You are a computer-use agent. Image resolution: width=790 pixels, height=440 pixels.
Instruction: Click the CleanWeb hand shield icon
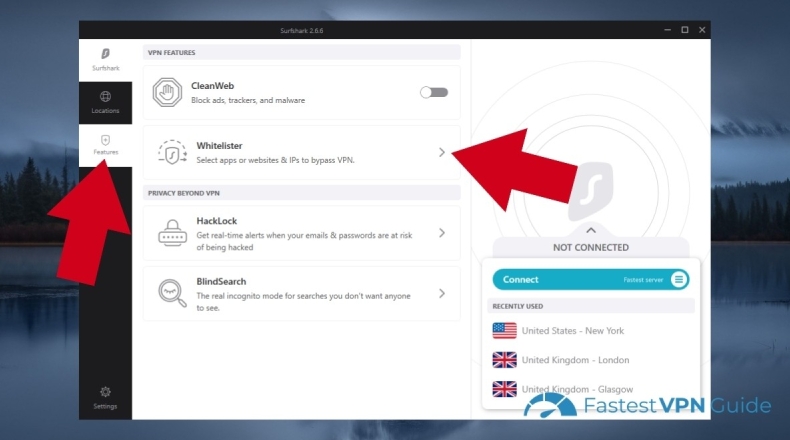[168, 93]
